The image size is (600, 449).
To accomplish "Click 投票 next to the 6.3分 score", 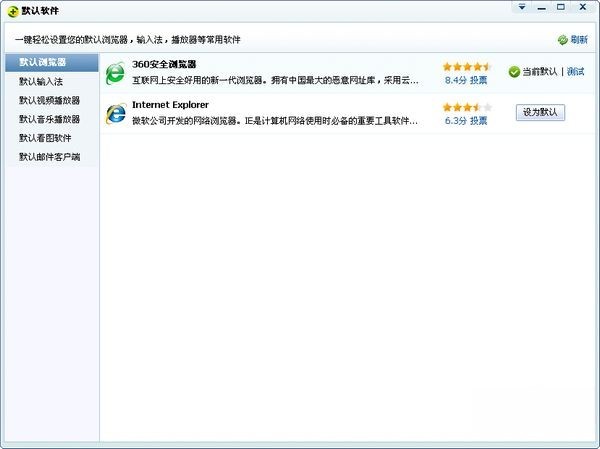I will coord(478,121).
